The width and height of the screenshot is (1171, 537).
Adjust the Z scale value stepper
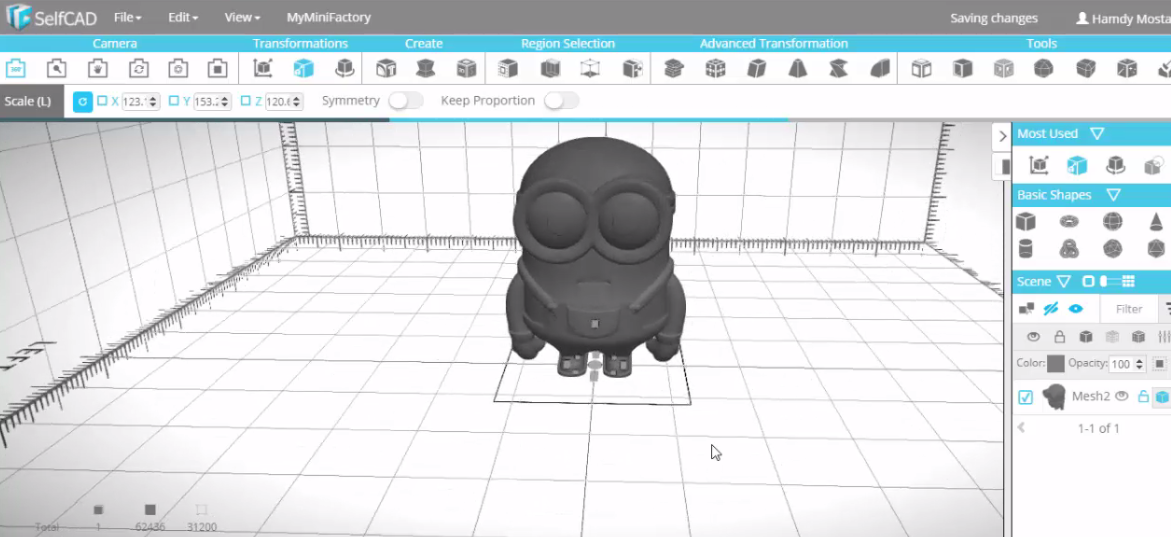297,101
